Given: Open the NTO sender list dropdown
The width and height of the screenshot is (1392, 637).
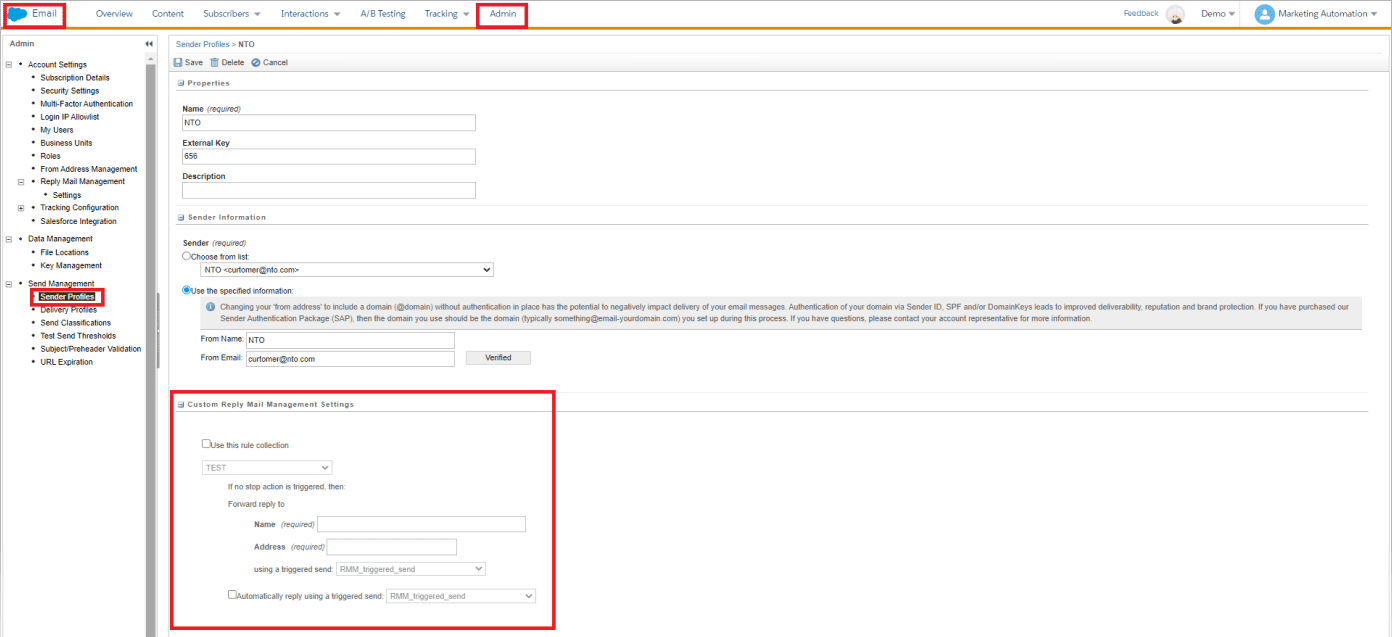Looking at the screenshot, I should point(347,270).
